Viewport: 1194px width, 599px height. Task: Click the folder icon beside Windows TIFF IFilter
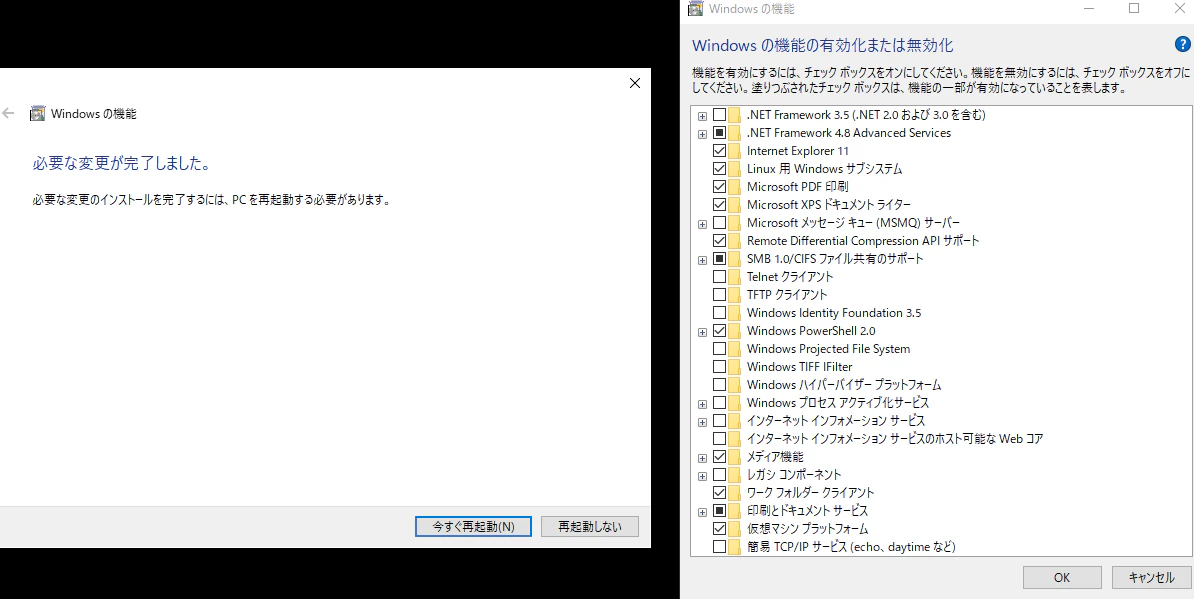734,367
